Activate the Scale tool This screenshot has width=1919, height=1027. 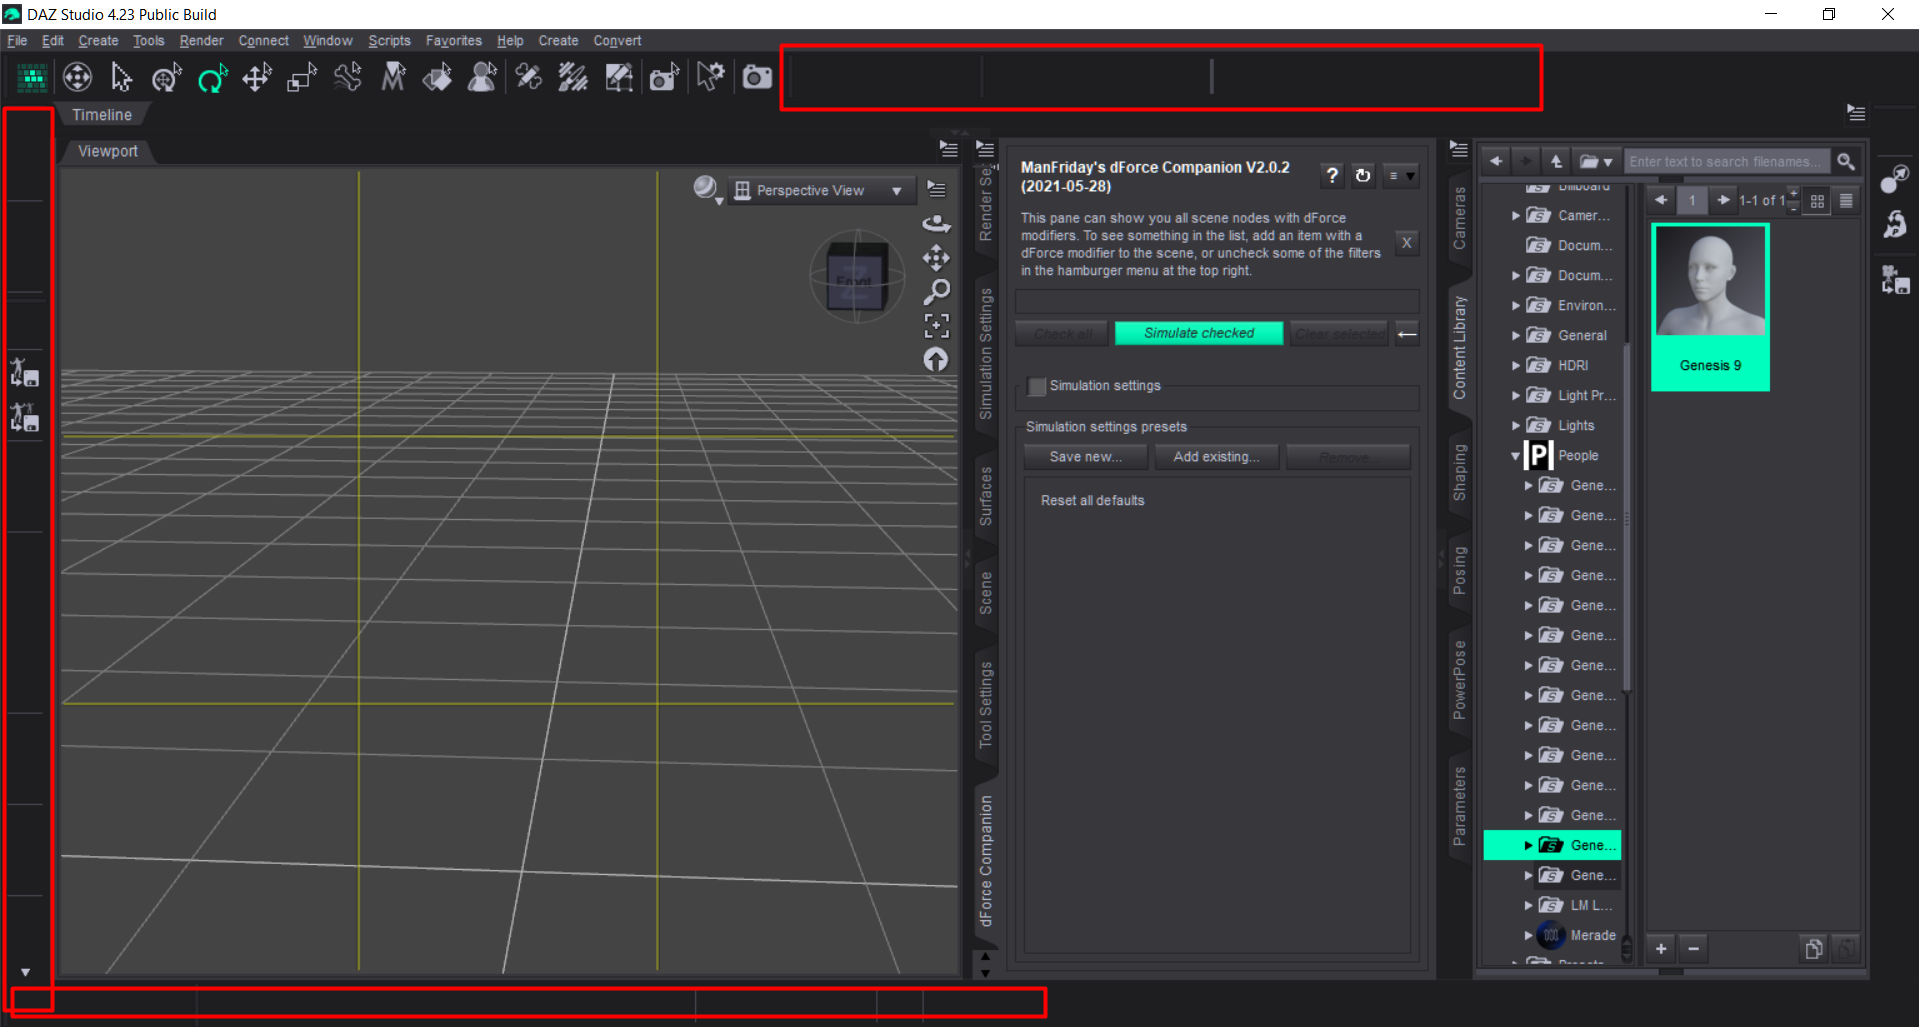click(x=302, y=77)
